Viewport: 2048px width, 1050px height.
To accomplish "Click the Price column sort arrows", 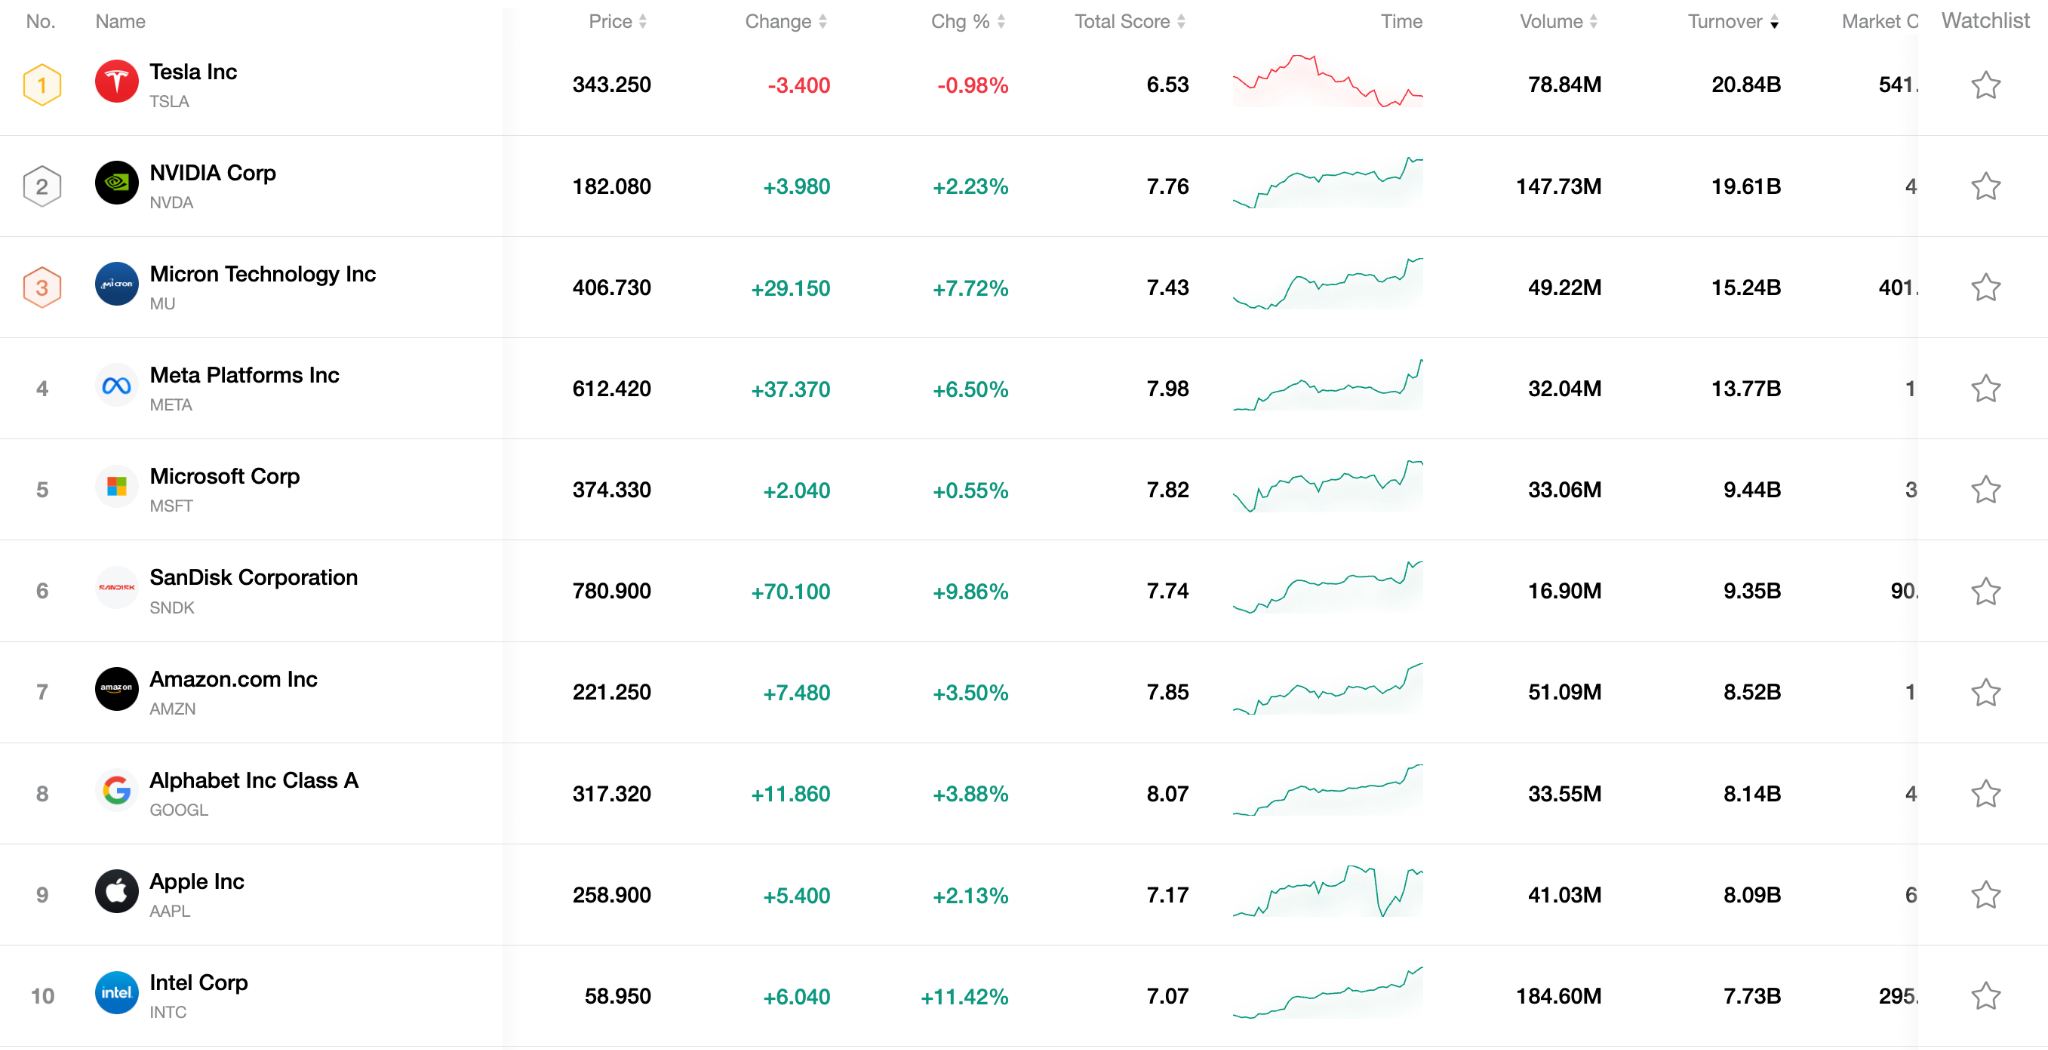I will click(x=641, y=21).
